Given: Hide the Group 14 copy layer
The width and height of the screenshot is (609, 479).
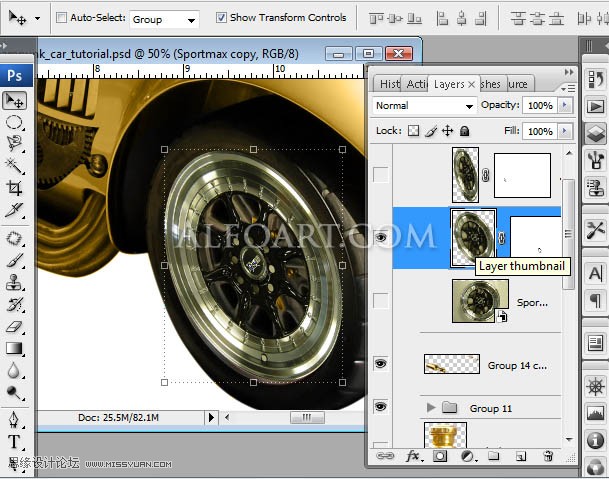Looking at the screenshot, I should coord(380,364).
